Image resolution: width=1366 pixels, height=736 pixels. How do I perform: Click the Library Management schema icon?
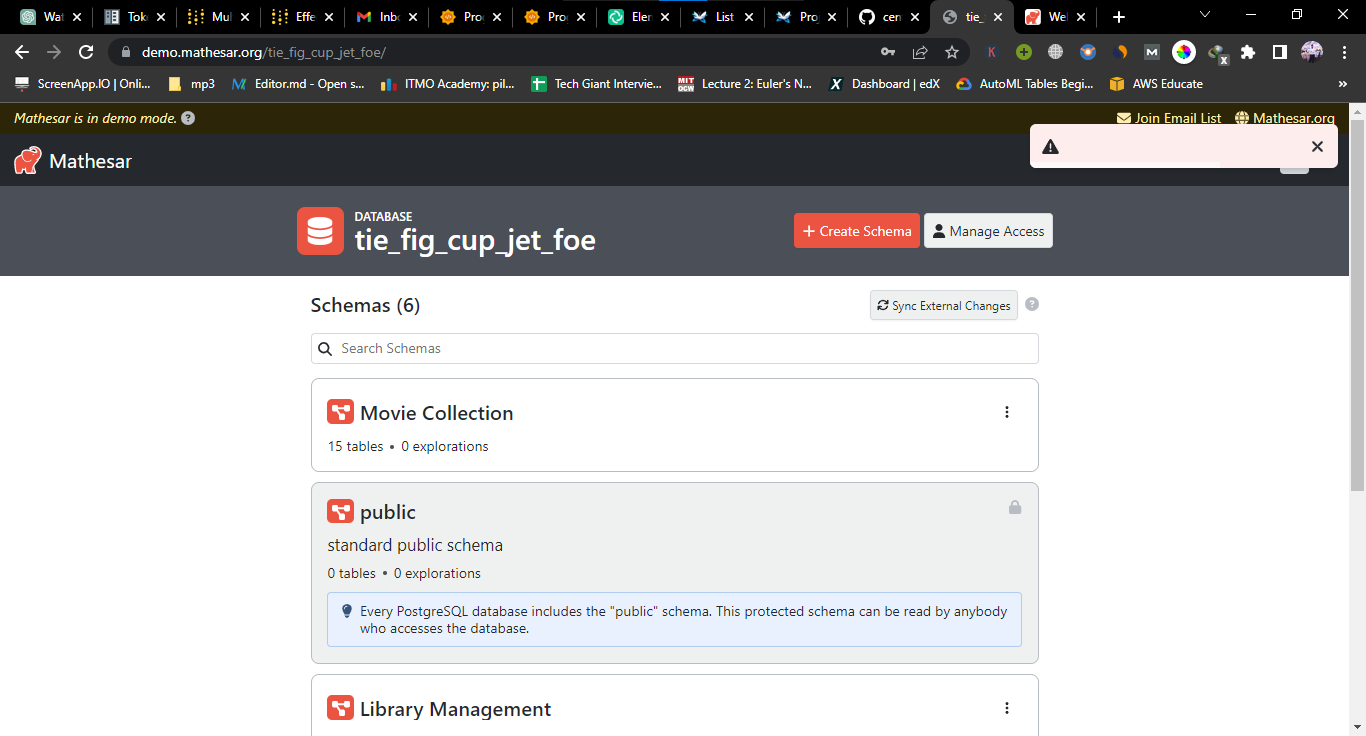[340, 708]
